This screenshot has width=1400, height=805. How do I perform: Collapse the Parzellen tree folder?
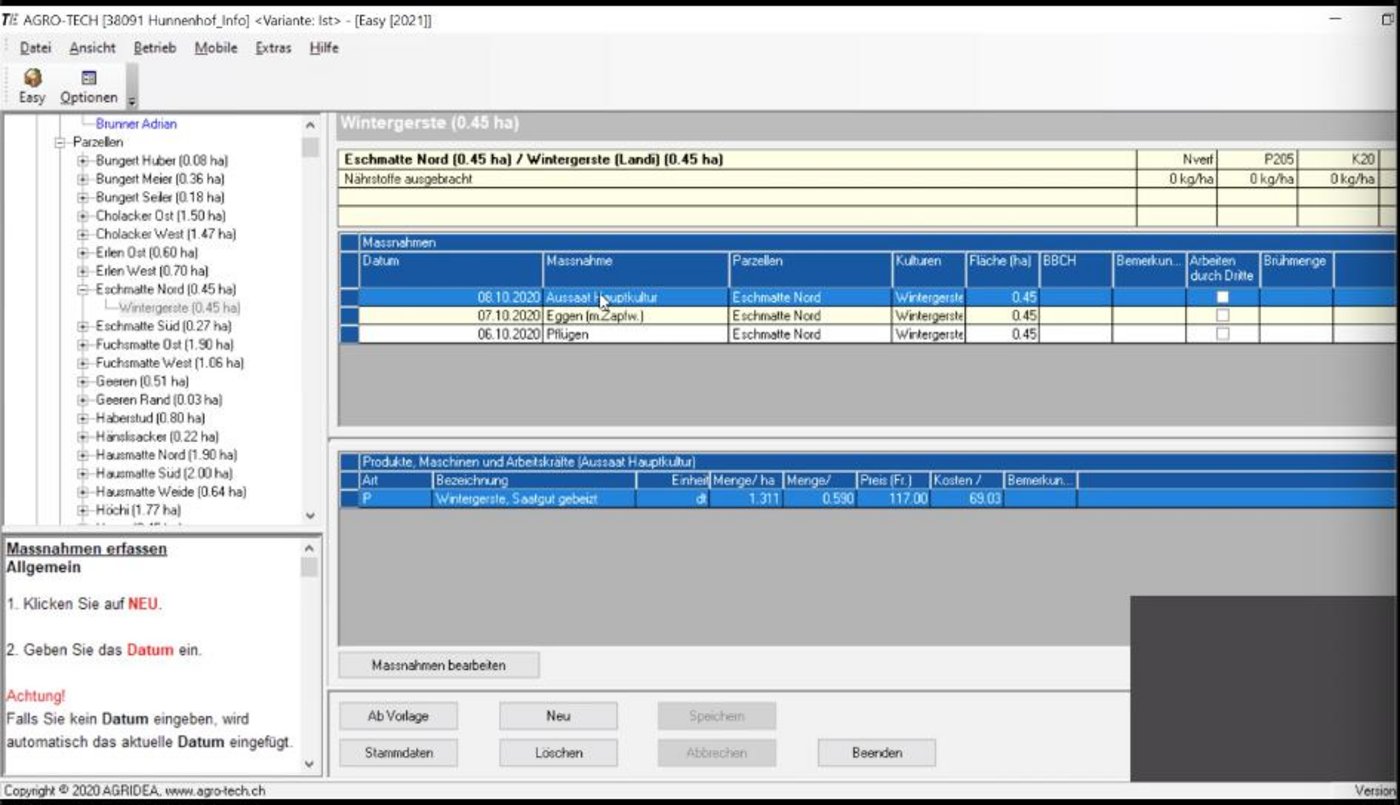tap(60, 143)
